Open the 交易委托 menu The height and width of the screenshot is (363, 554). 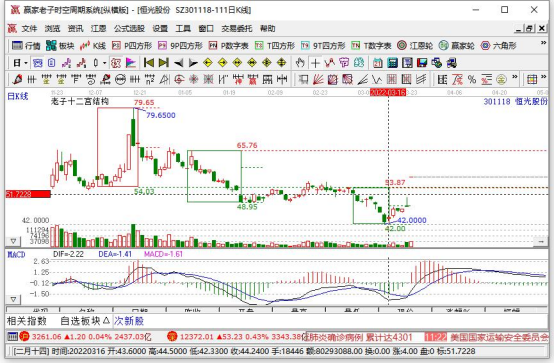[237, 29]
